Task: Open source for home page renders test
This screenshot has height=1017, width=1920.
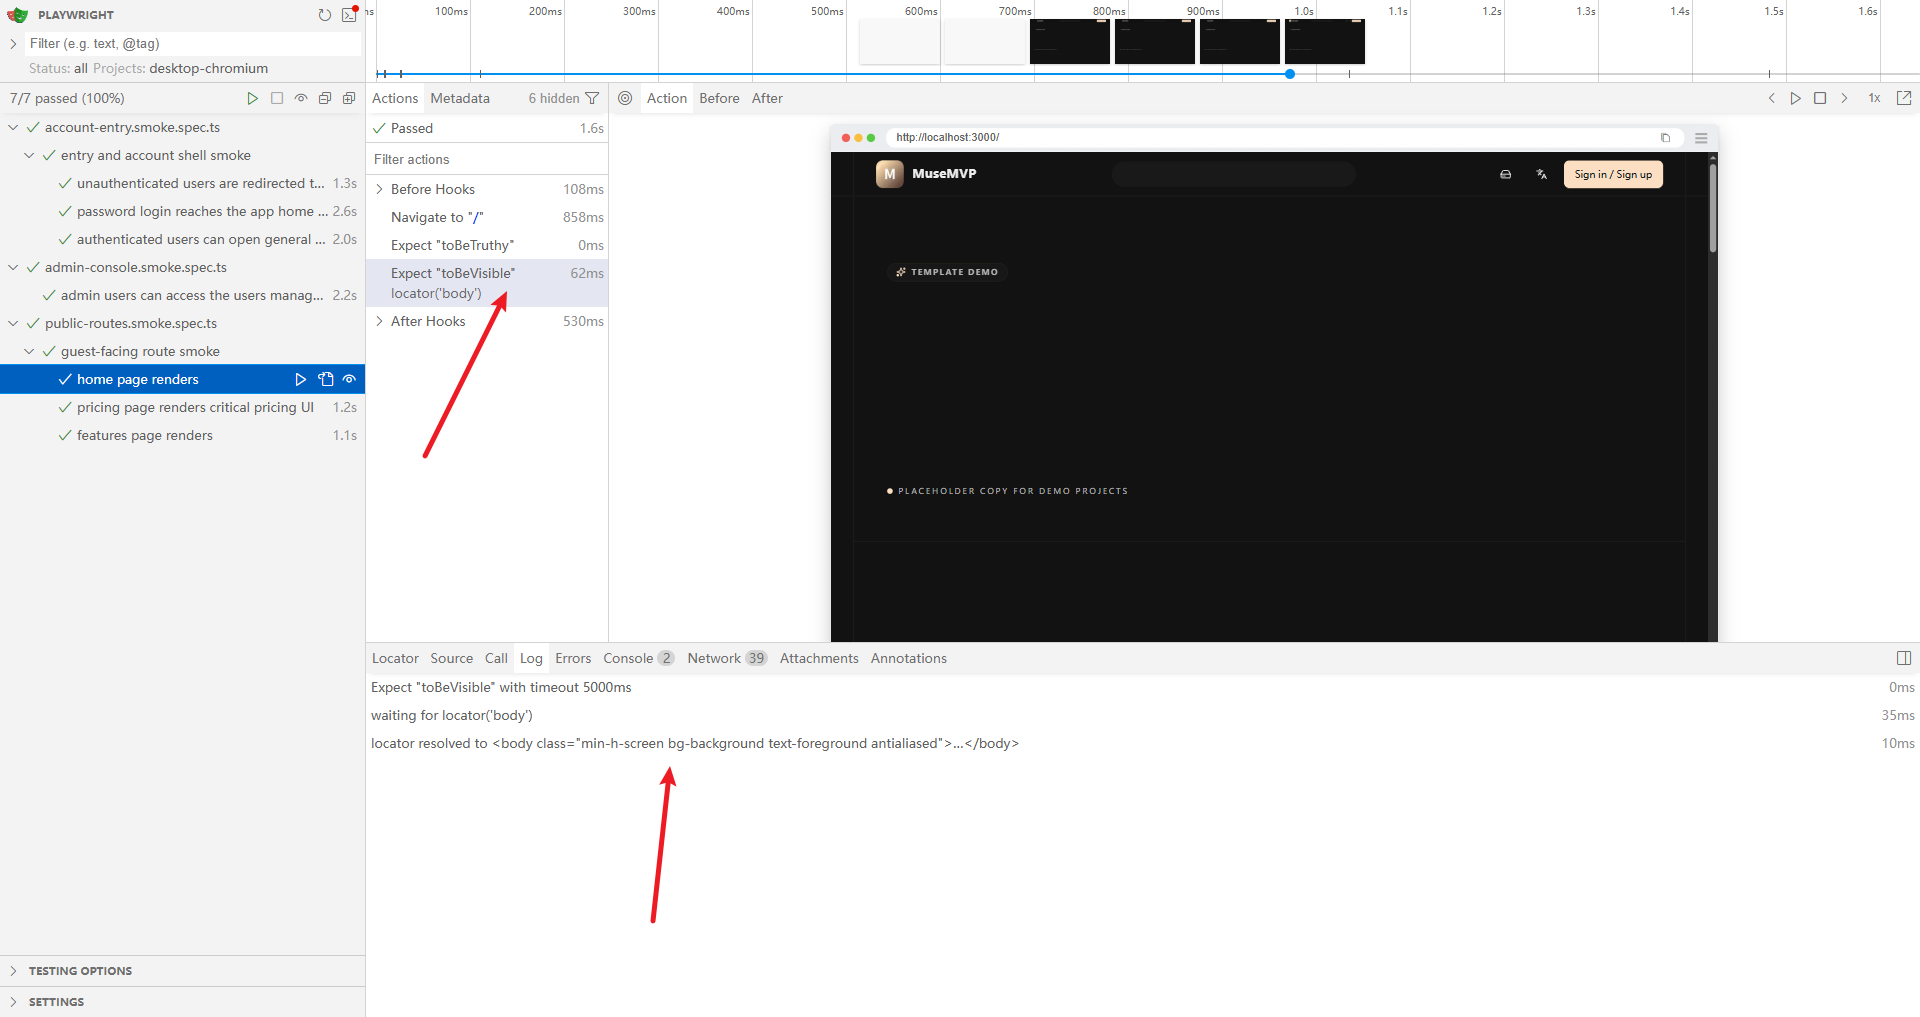Action: tap(325, 379)
